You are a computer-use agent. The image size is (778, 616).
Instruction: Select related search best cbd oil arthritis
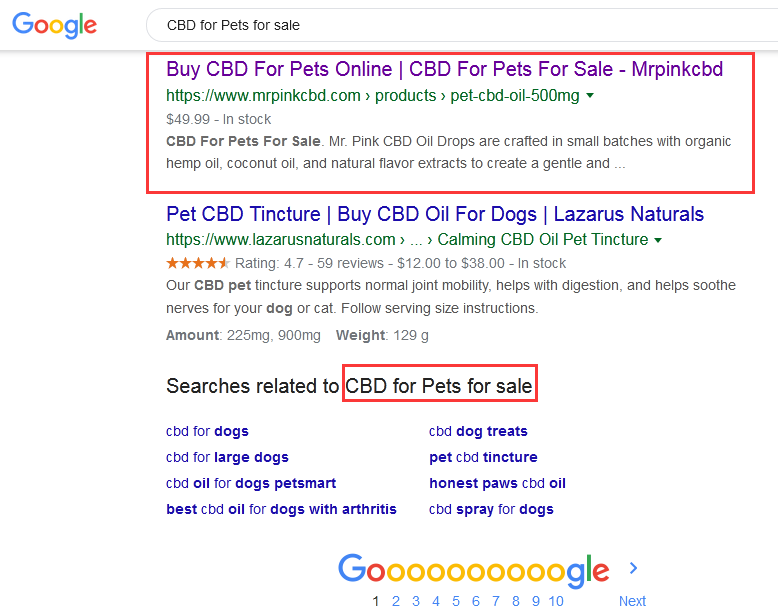(x=281, y=509)
